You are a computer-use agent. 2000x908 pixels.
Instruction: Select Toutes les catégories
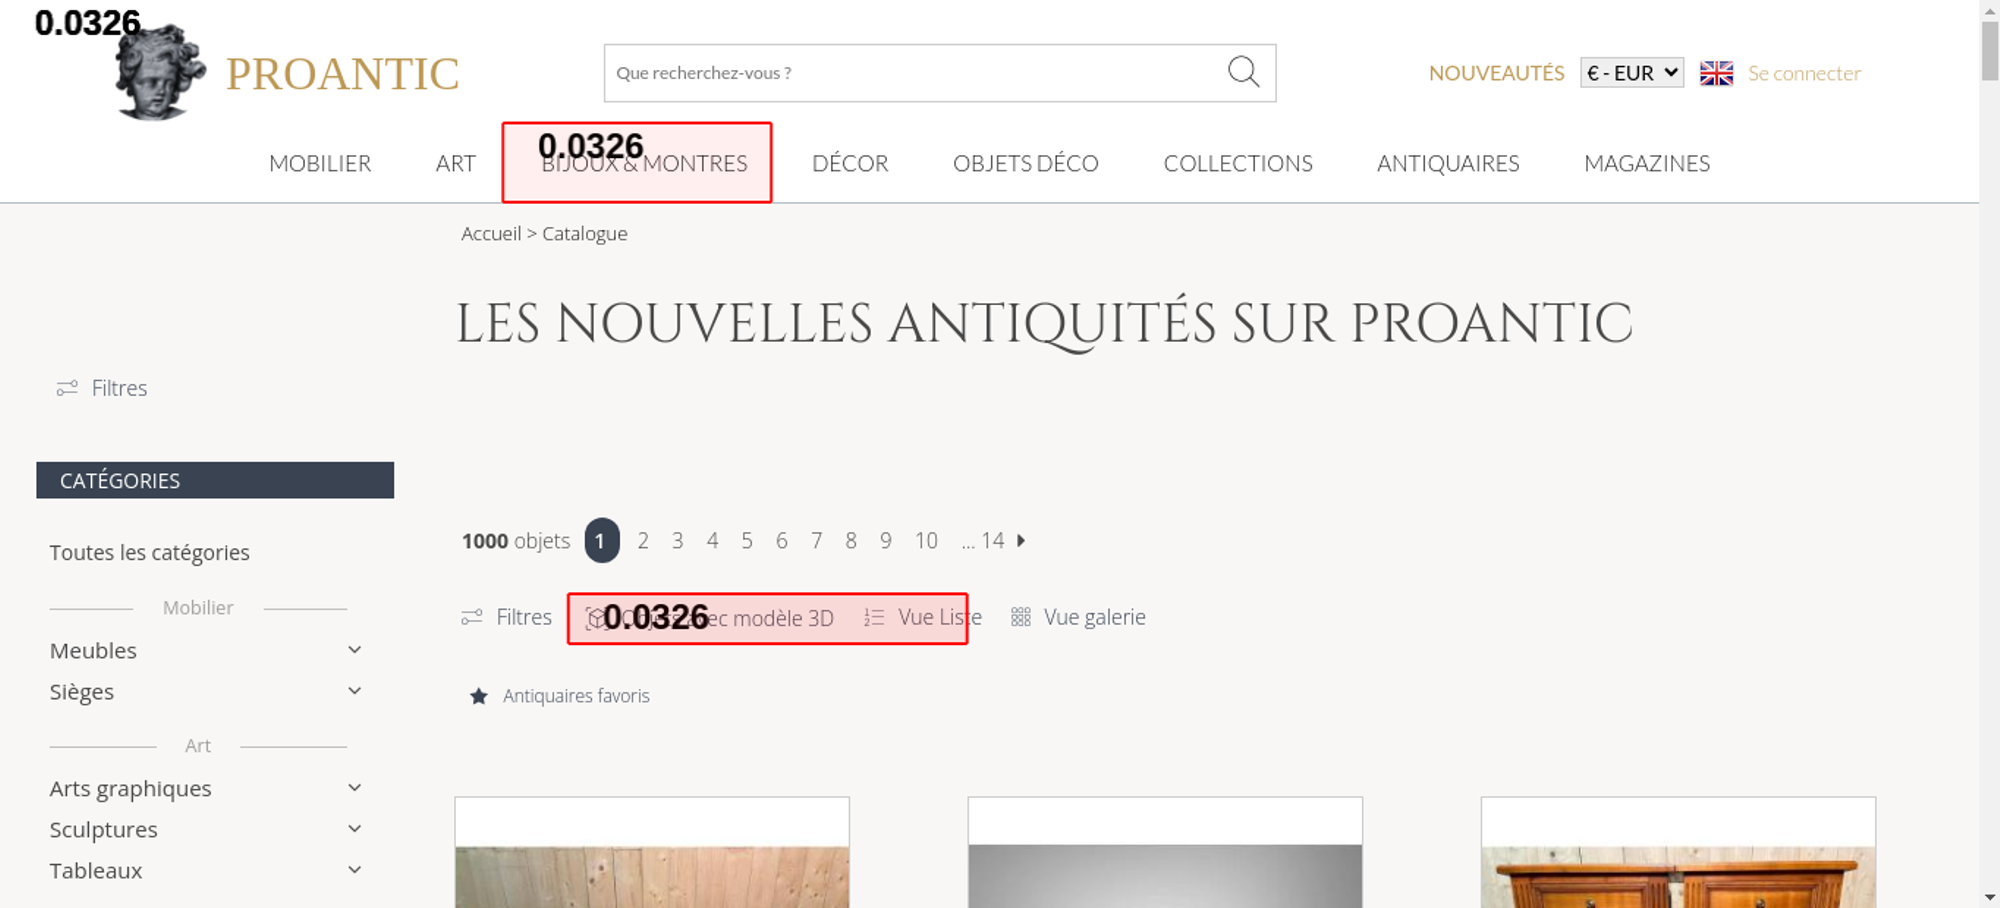coord(150,552)
